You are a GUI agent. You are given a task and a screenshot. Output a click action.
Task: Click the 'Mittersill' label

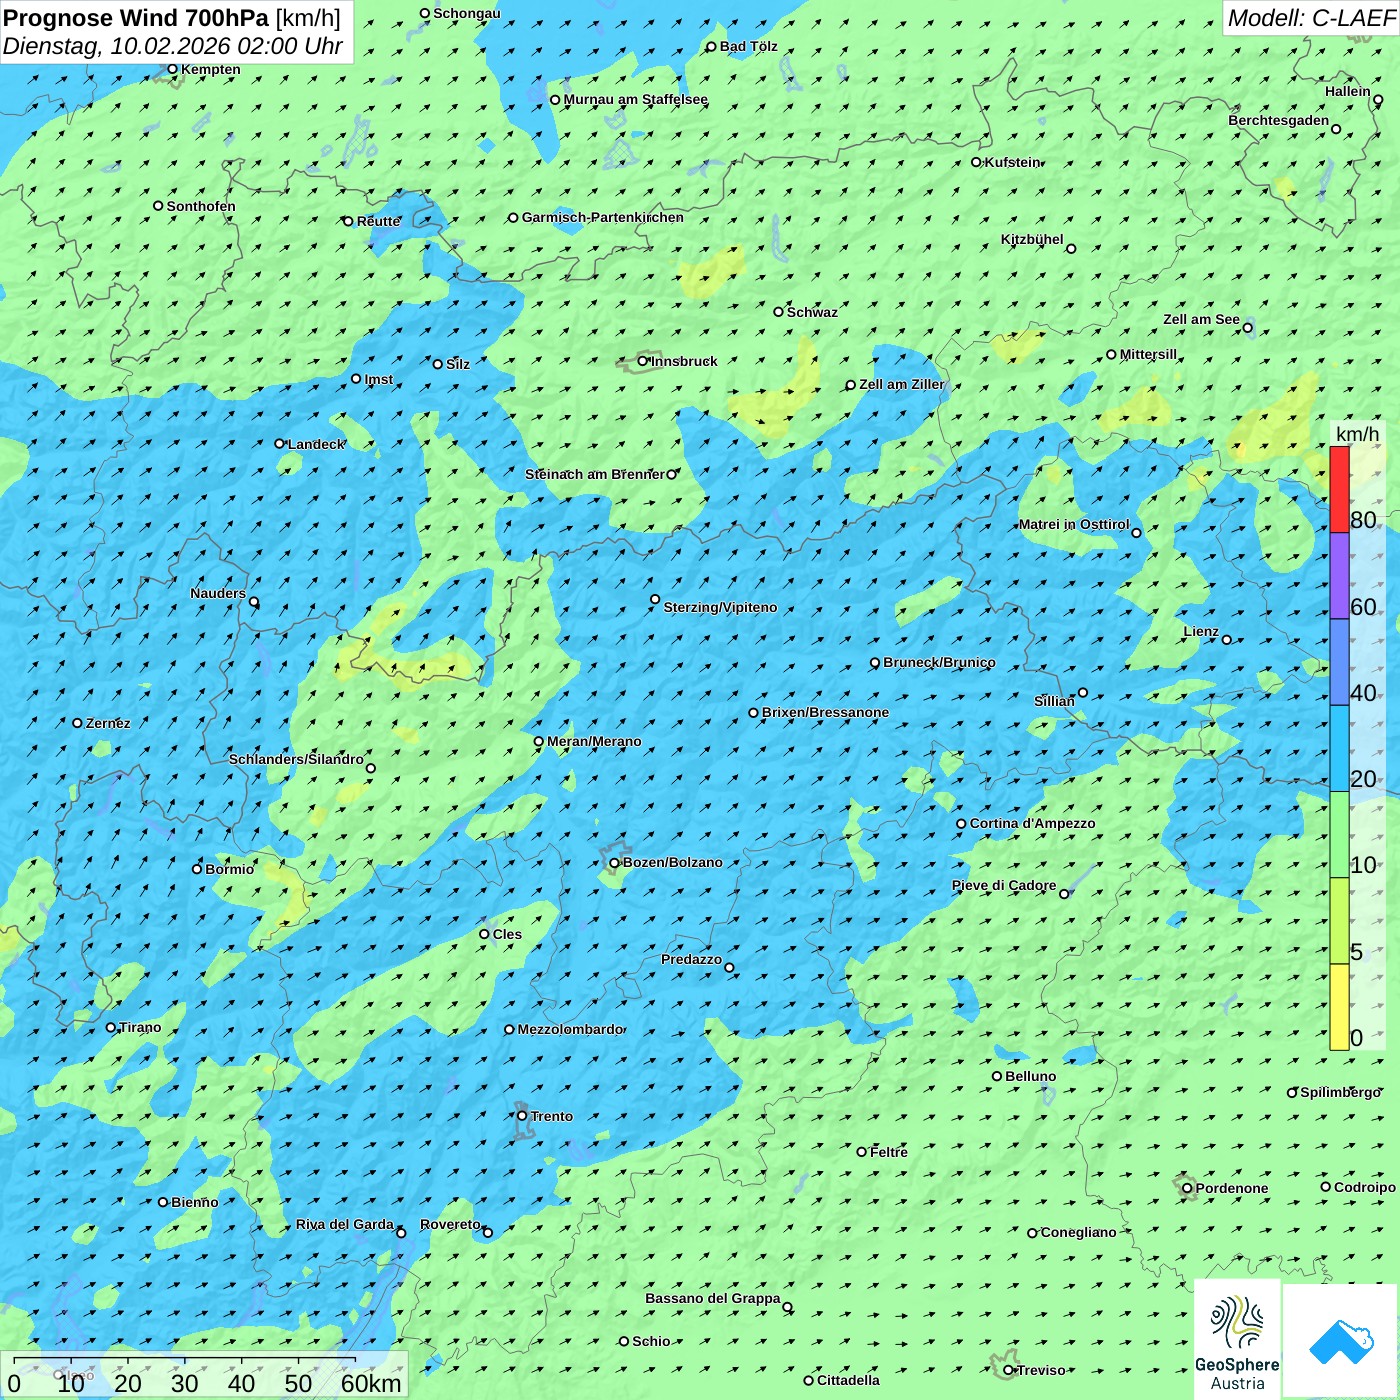(1148, 354)
